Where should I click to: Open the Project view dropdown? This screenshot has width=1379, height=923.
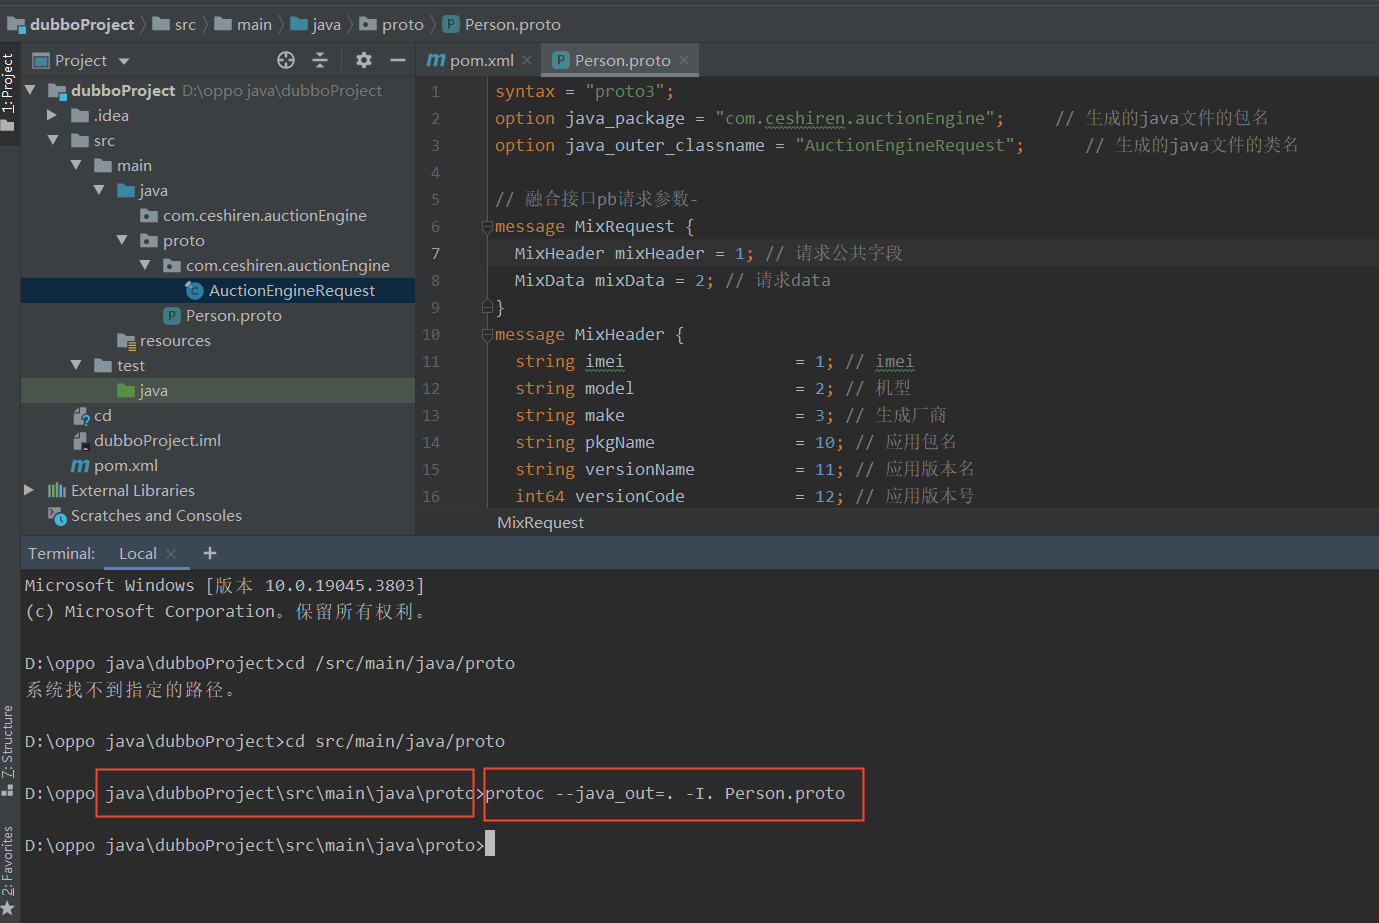124,61
